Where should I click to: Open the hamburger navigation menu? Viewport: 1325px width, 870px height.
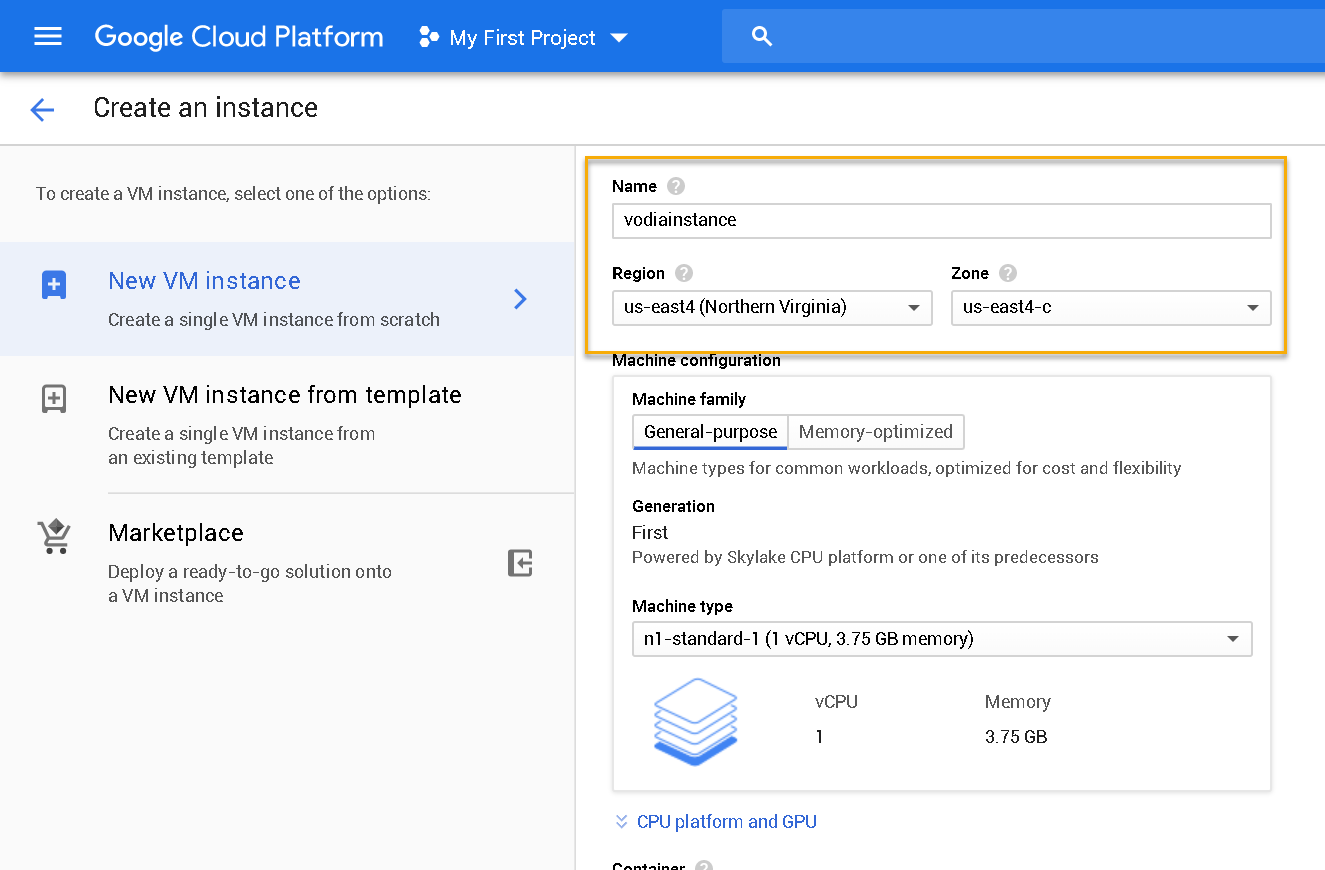[x=48, y=37]
